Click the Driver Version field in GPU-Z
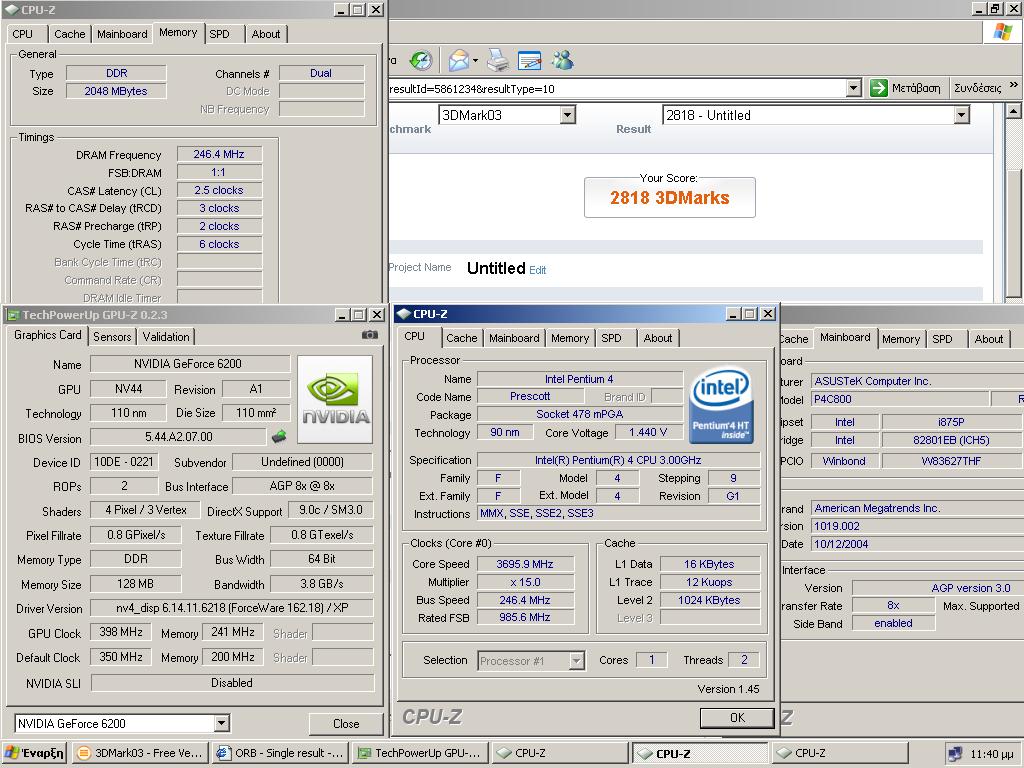 [232, 608]
